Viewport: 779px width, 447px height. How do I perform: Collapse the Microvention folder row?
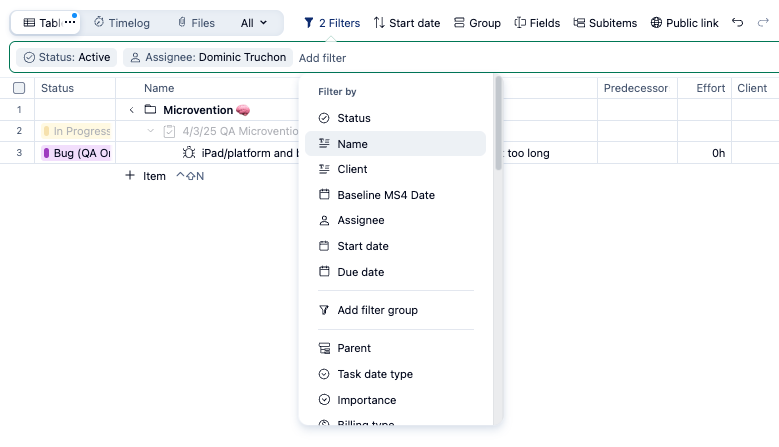pyautogui.click(x=131, y=110)
